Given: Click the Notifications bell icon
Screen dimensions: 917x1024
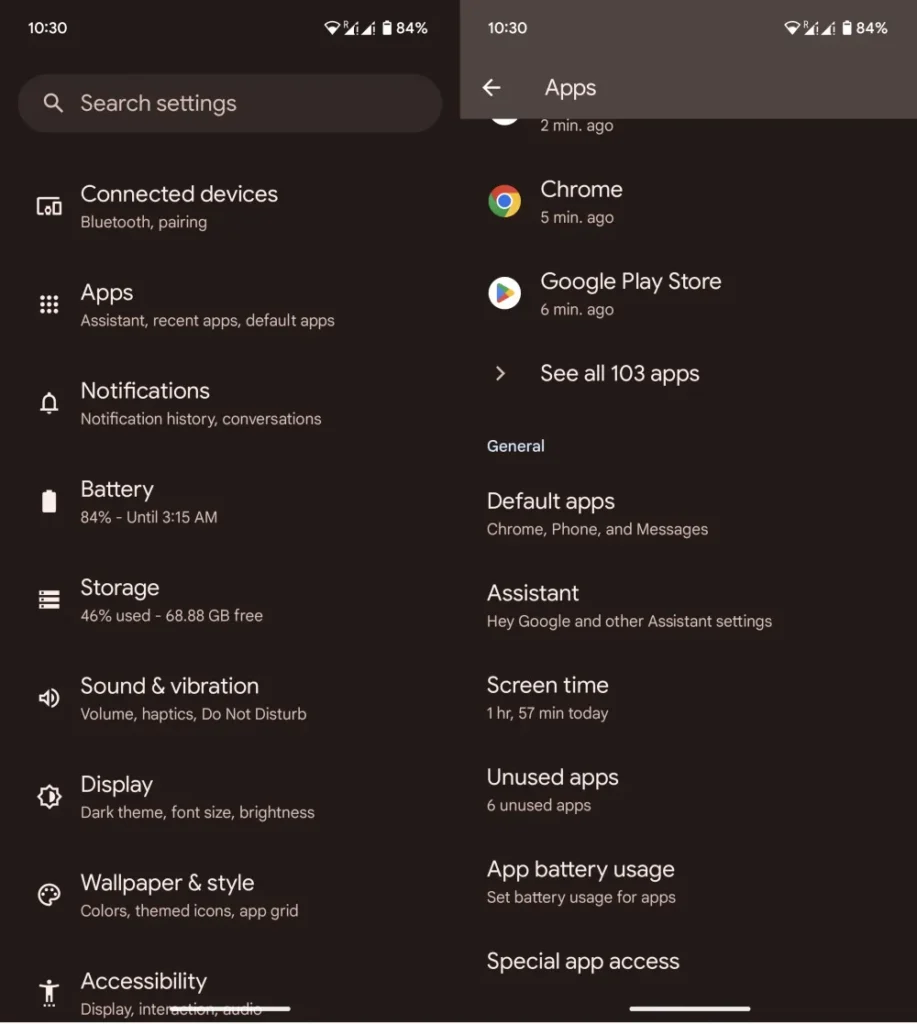Looking at the screenshot, I should point(49,403).
